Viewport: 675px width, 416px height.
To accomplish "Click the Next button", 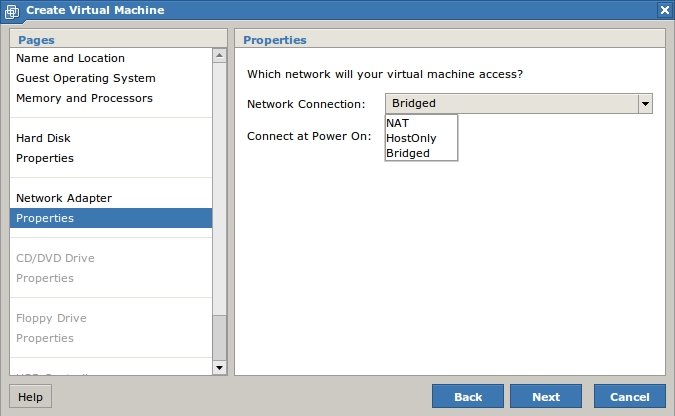I will point(546,397).
